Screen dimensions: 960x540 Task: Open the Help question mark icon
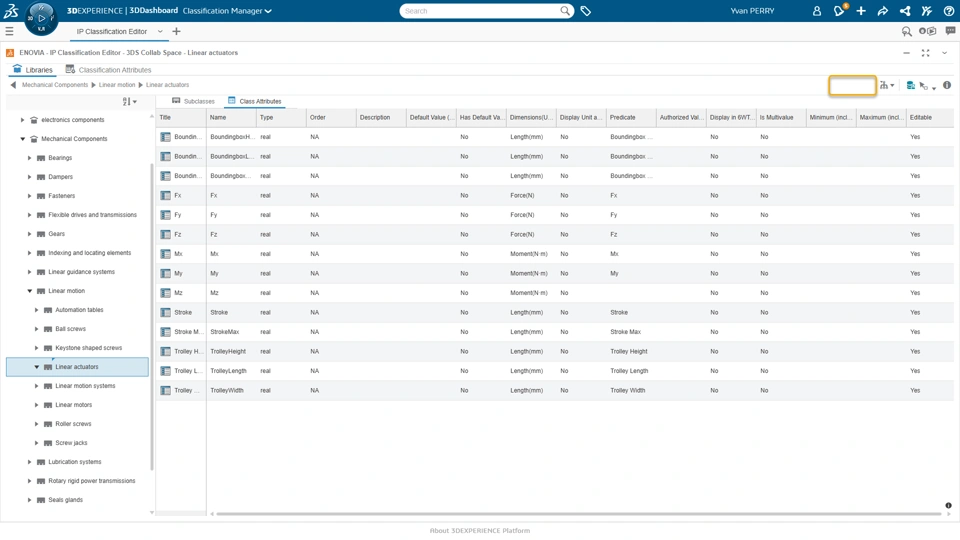948,11
